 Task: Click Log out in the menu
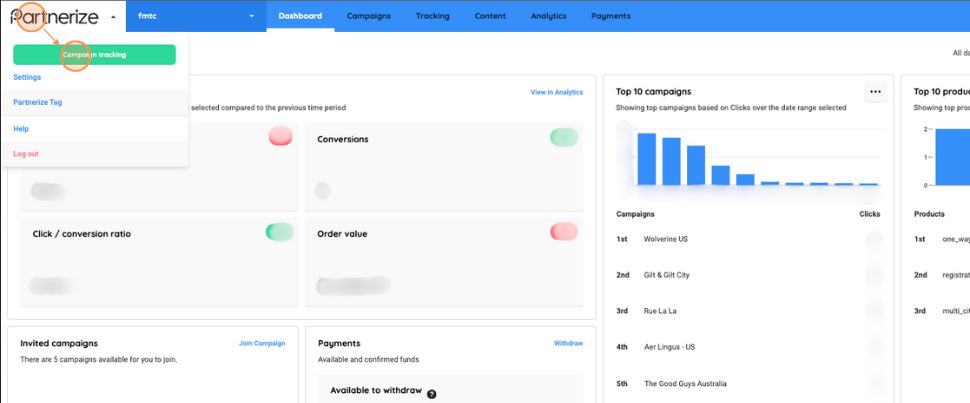tap(26, 153)
